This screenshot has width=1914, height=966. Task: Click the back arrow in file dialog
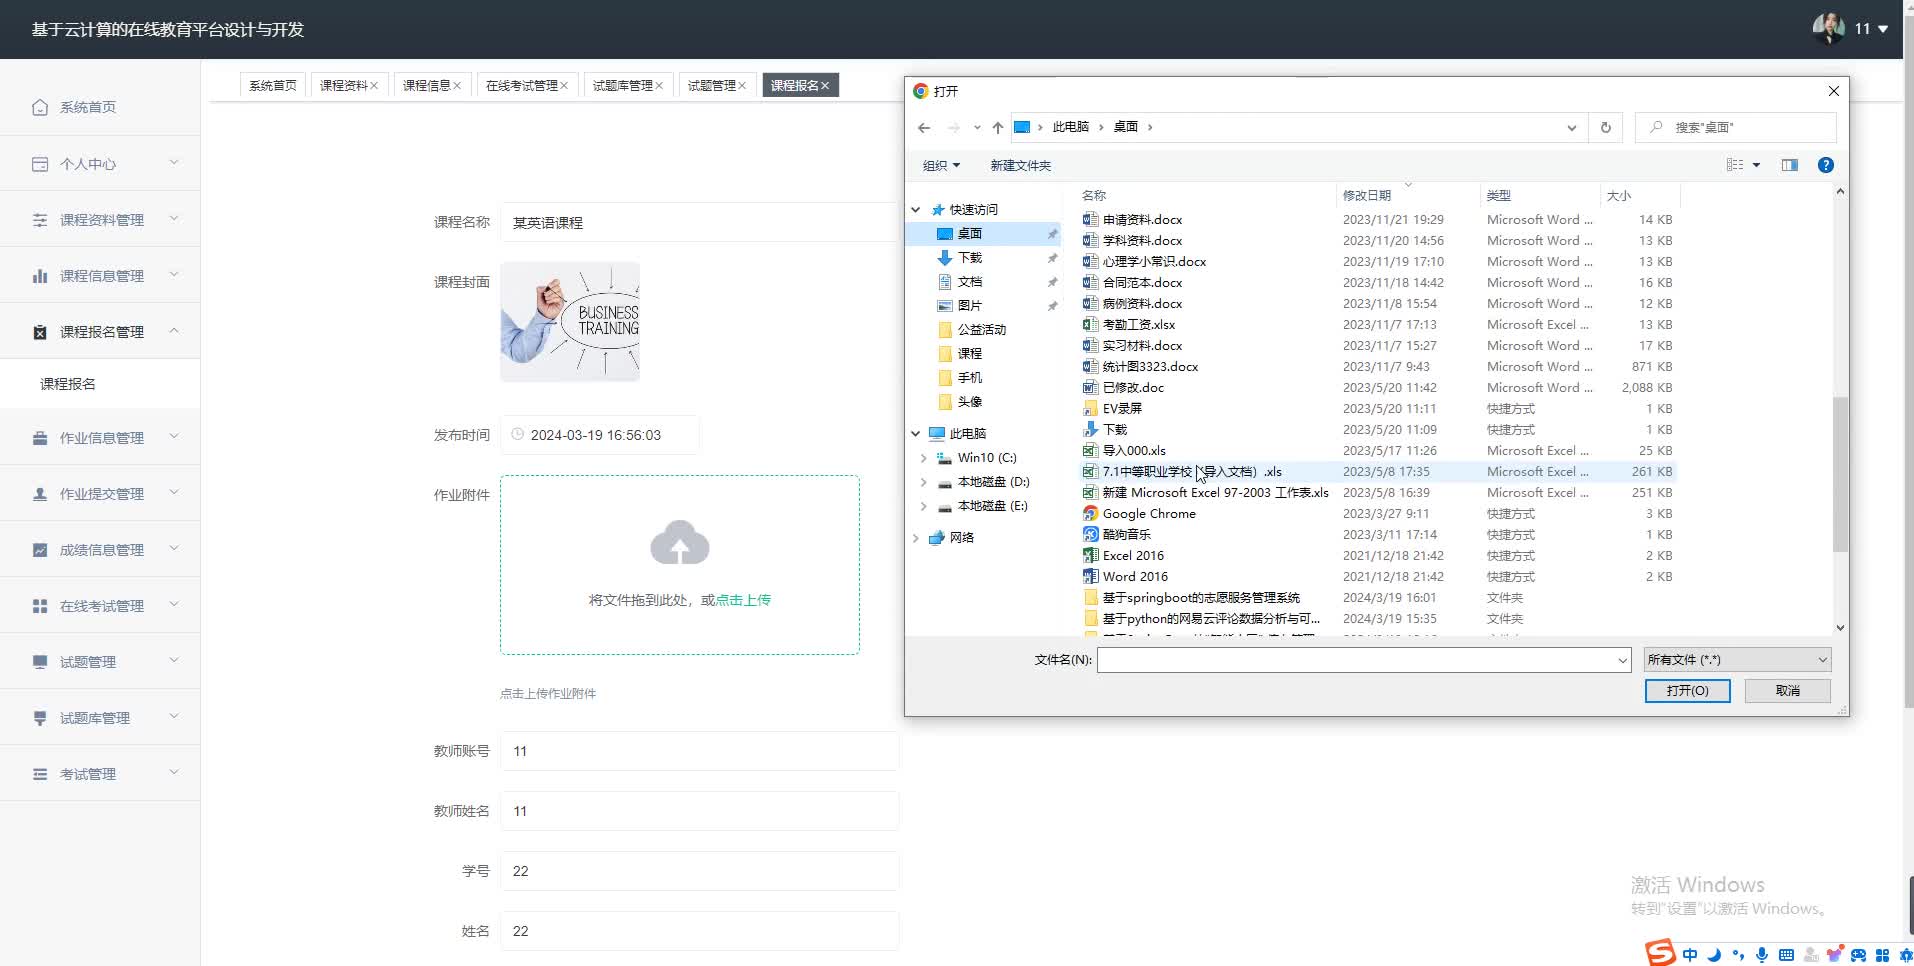point(924,128)
